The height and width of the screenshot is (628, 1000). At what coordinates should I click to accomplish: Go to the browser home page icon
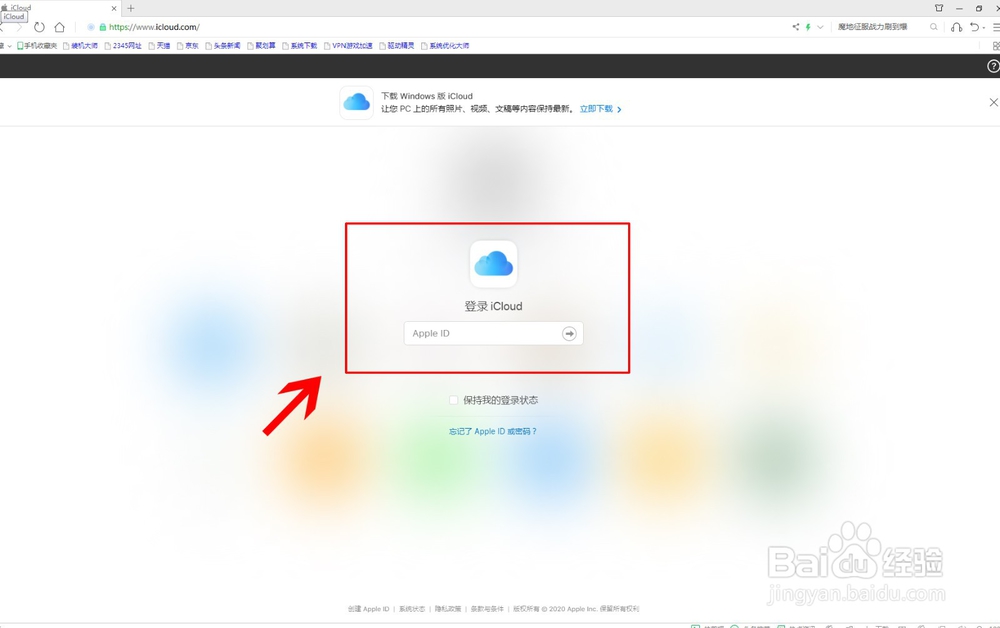[x=59, y=27]
